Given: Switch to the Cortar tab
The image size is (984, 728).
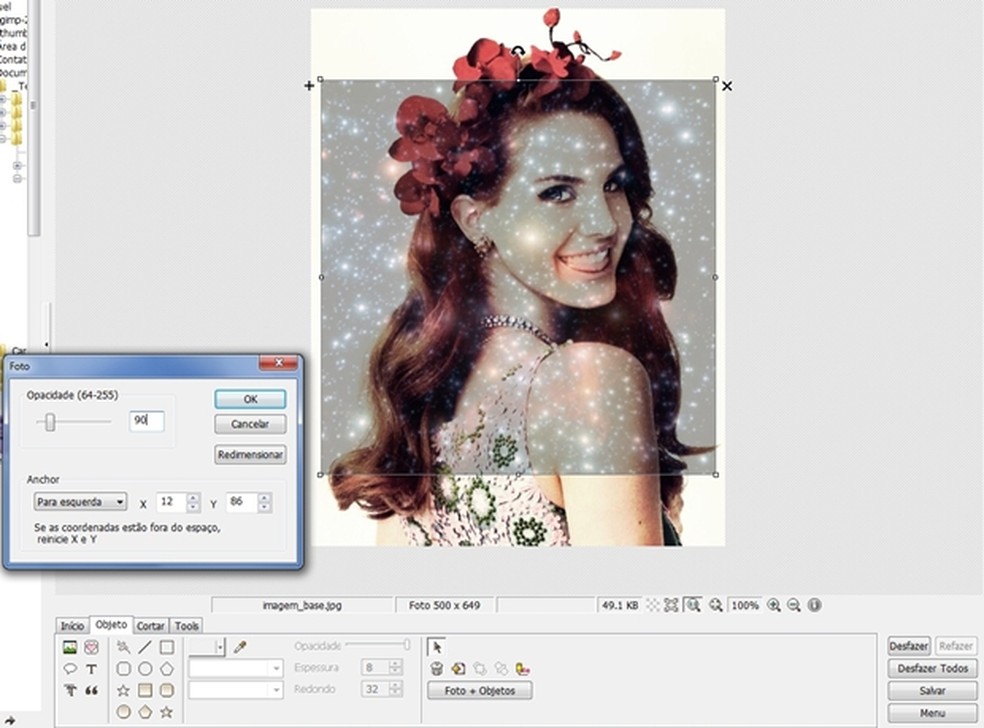Looking at the screenshot, I should [x=151, y=625].
